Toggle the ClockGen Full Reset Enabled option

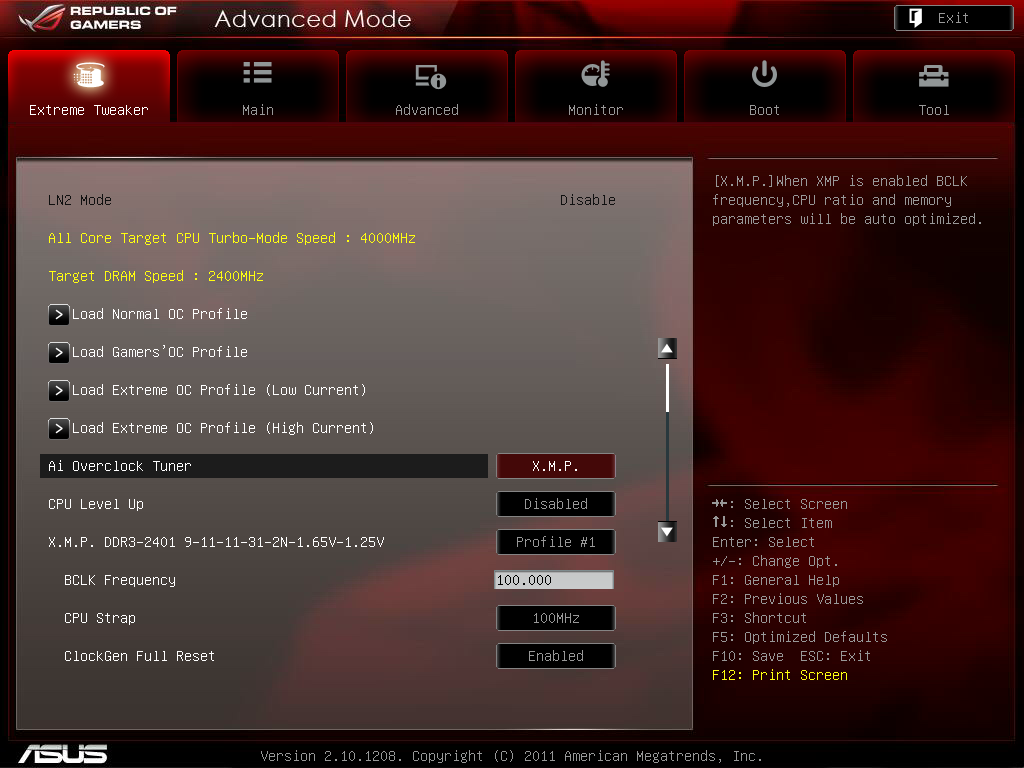click(x=556, y=656)
